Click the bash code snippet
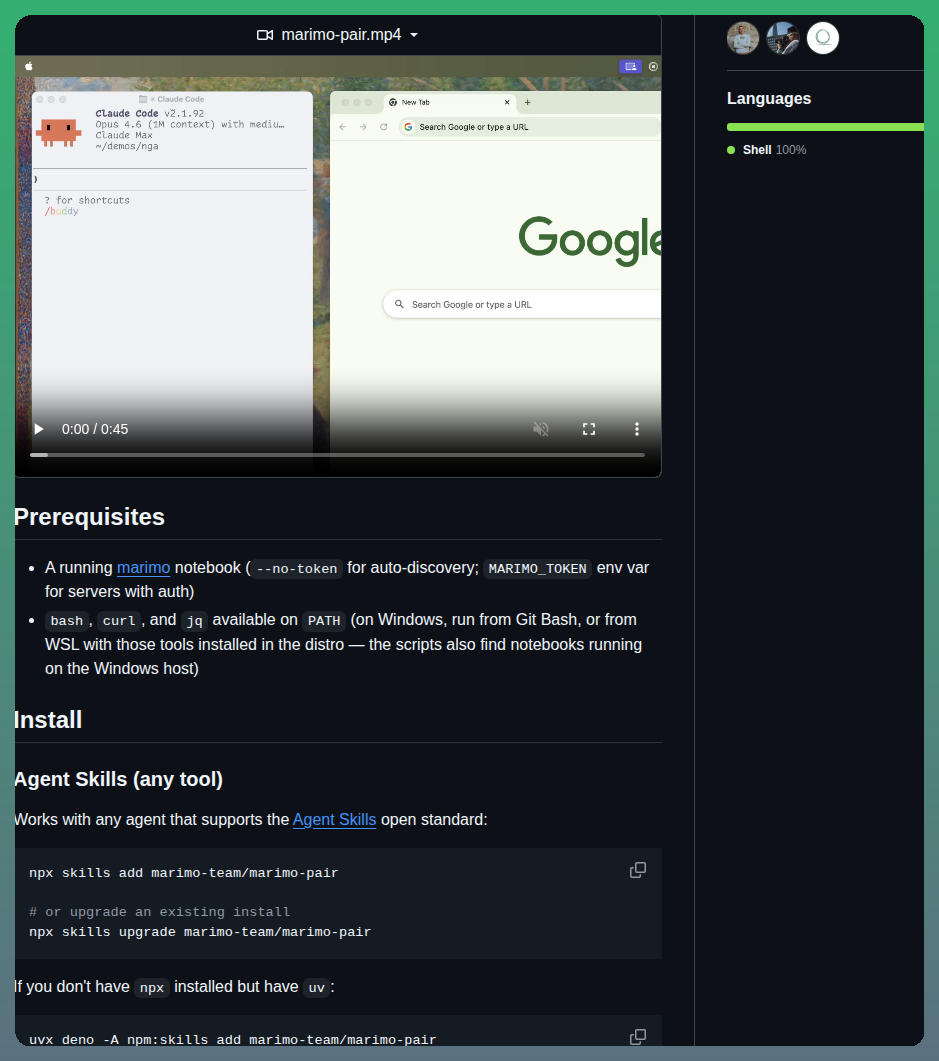 (67, 620)
